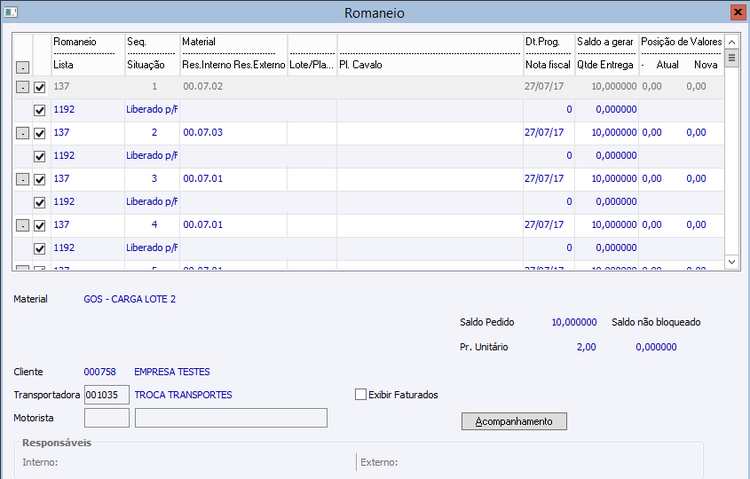Click the Pr. Unitário value 2,00

[586, 347]
